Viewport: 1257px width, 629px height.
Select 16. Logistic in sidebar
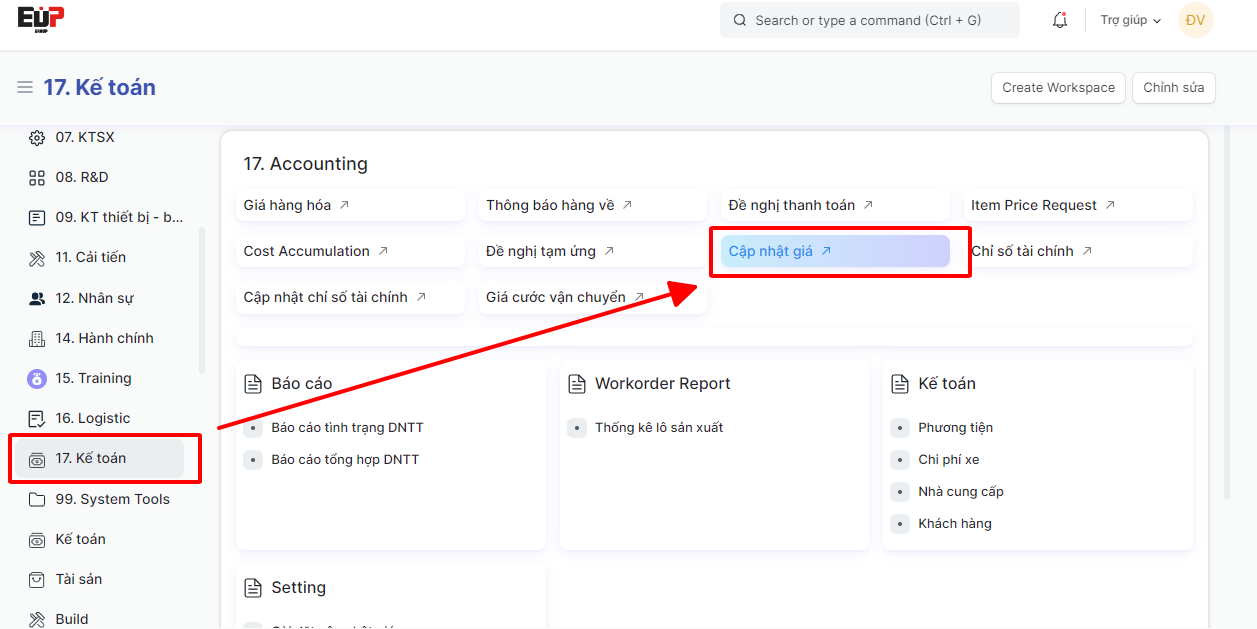(x=92, y=418)
